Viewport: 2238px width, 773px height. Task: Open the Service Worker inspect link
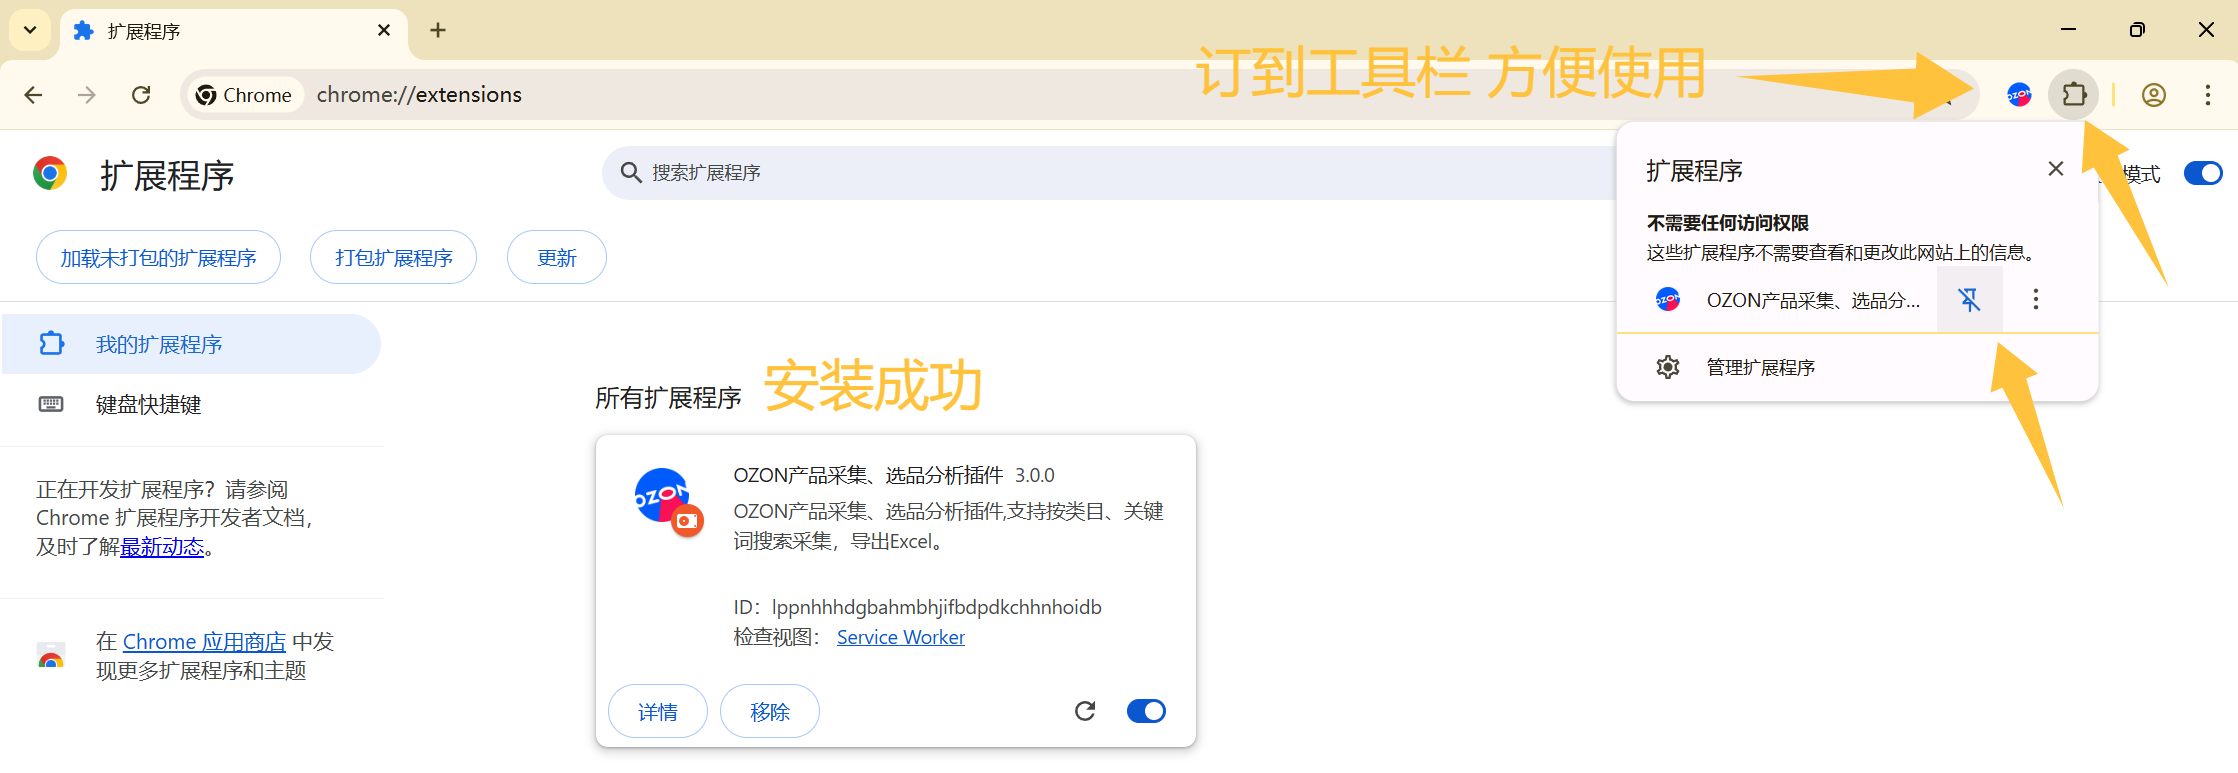pos(901,637)
